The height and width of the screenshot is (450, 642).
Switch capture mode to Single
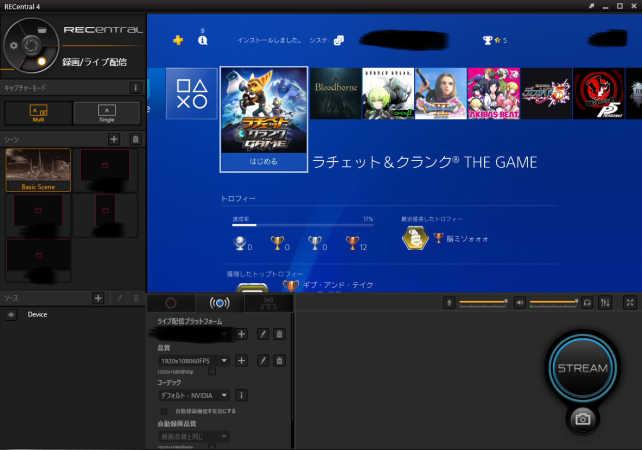point(106,113)
